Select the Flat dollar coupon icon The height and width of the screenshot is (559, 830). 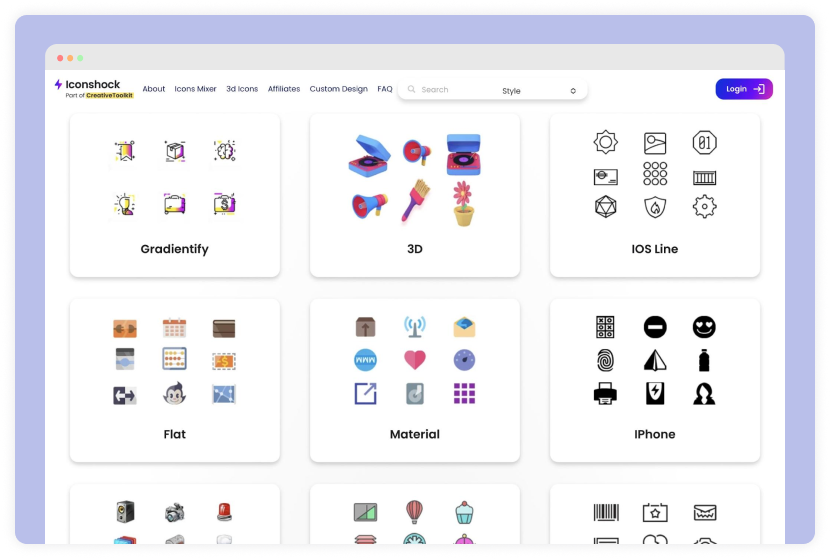point(224,362)
